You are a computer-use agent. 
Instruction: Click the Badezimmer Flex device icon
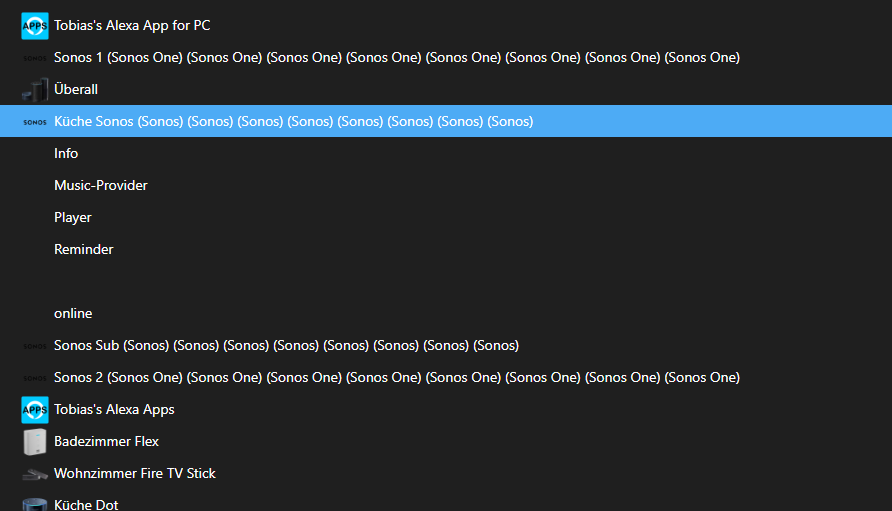tap(35, 442)
